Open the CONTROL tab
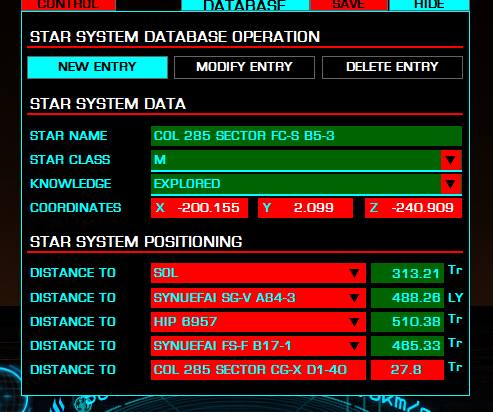 click(68, 5)
